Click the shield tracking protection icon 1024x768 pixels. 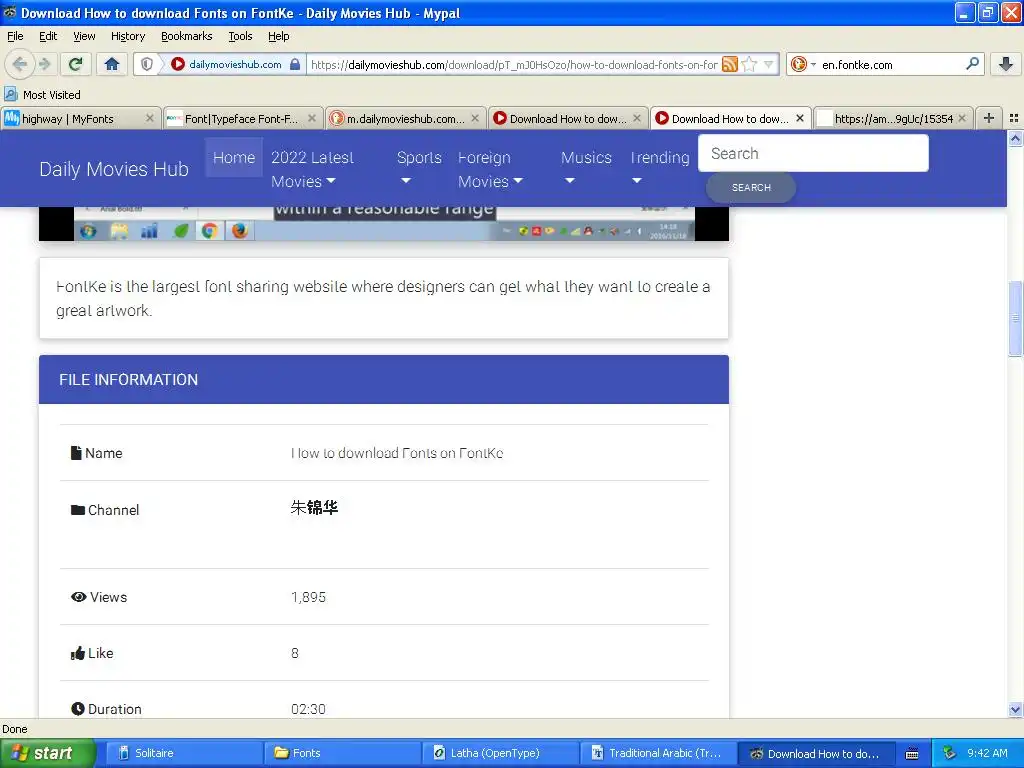click(x=147, y=64)
